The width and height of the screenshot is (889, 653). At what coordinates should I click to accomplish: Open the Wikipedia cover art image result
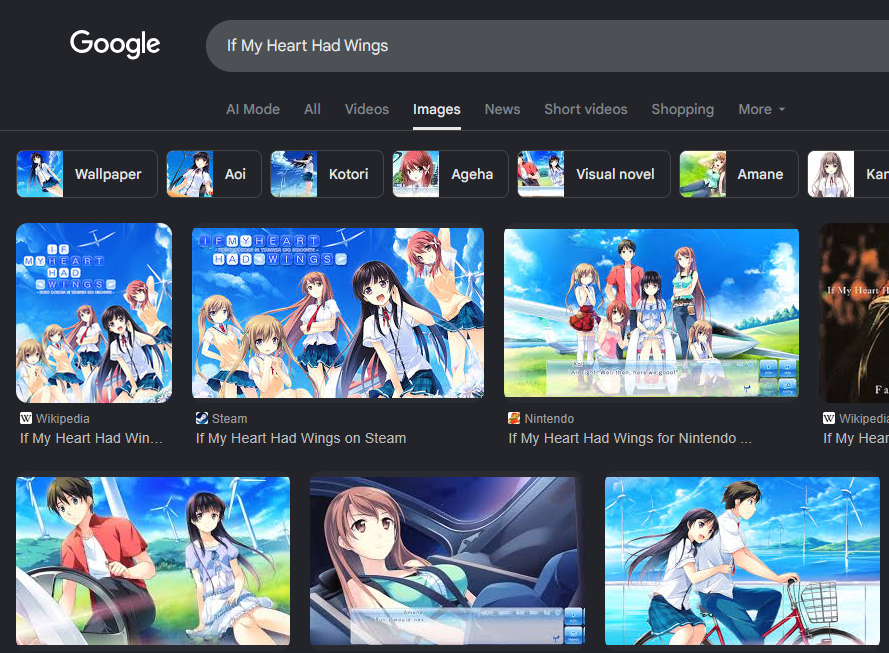click(94, 313)
